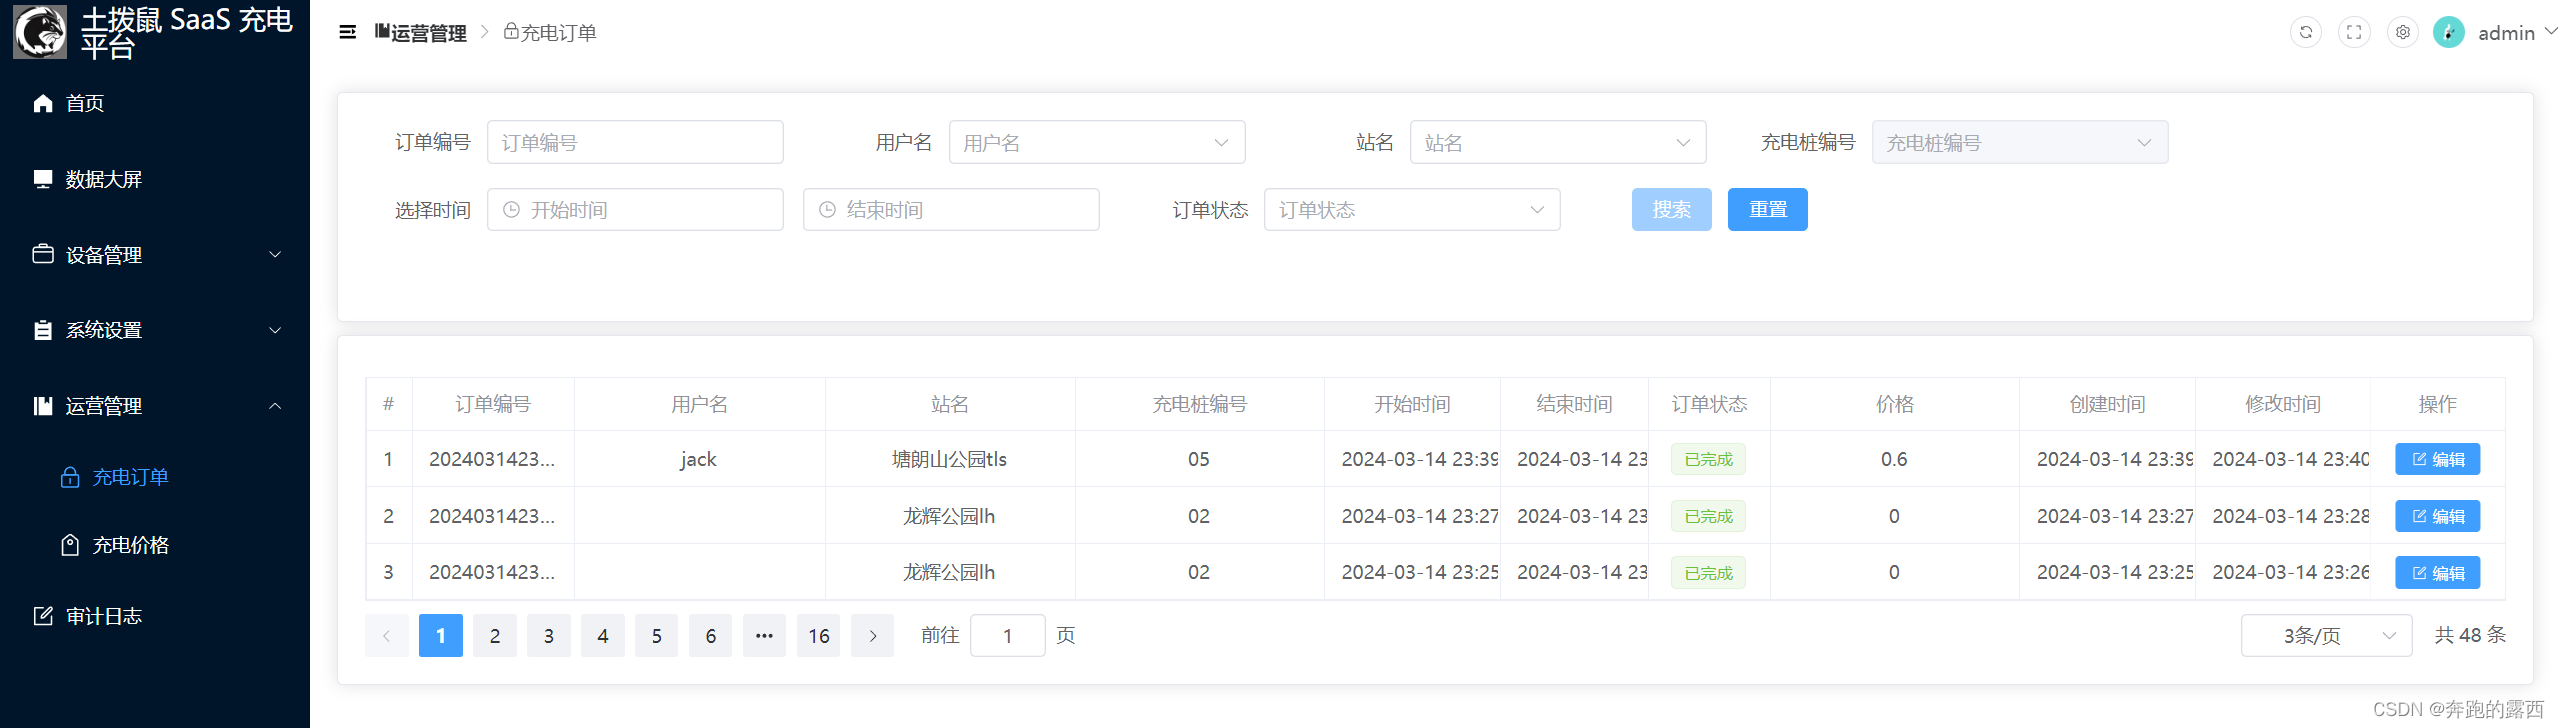Open the 3条/页 page size dropdown
The width and height of the screenshot is (2560, 728).
click(2327, 636)
